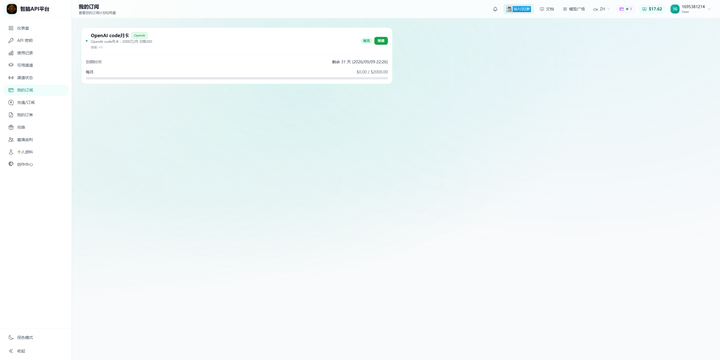Click the light green badge beside renew button
Viewport: 720px width, 360px height.
point(366,41)
